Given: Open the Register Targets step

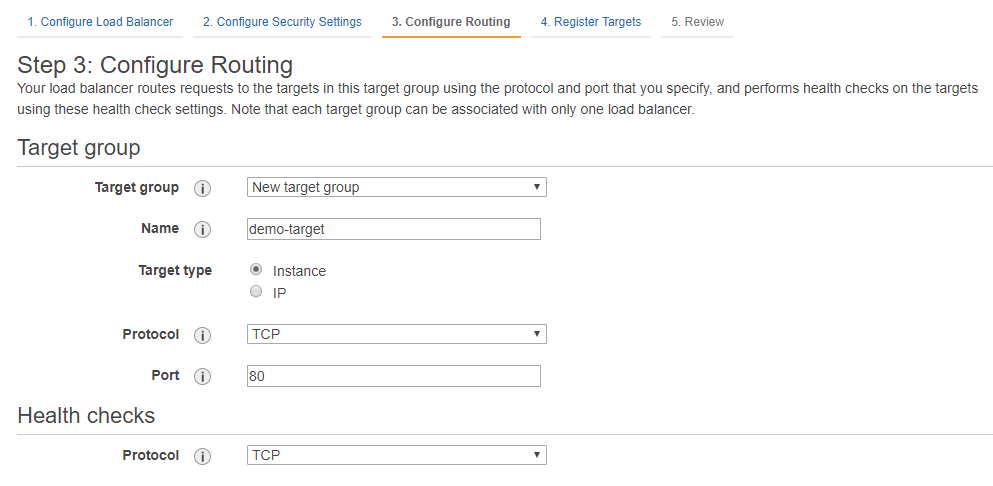Looking at the screenshot, I should pyautogui.click(x=591, y=22).
